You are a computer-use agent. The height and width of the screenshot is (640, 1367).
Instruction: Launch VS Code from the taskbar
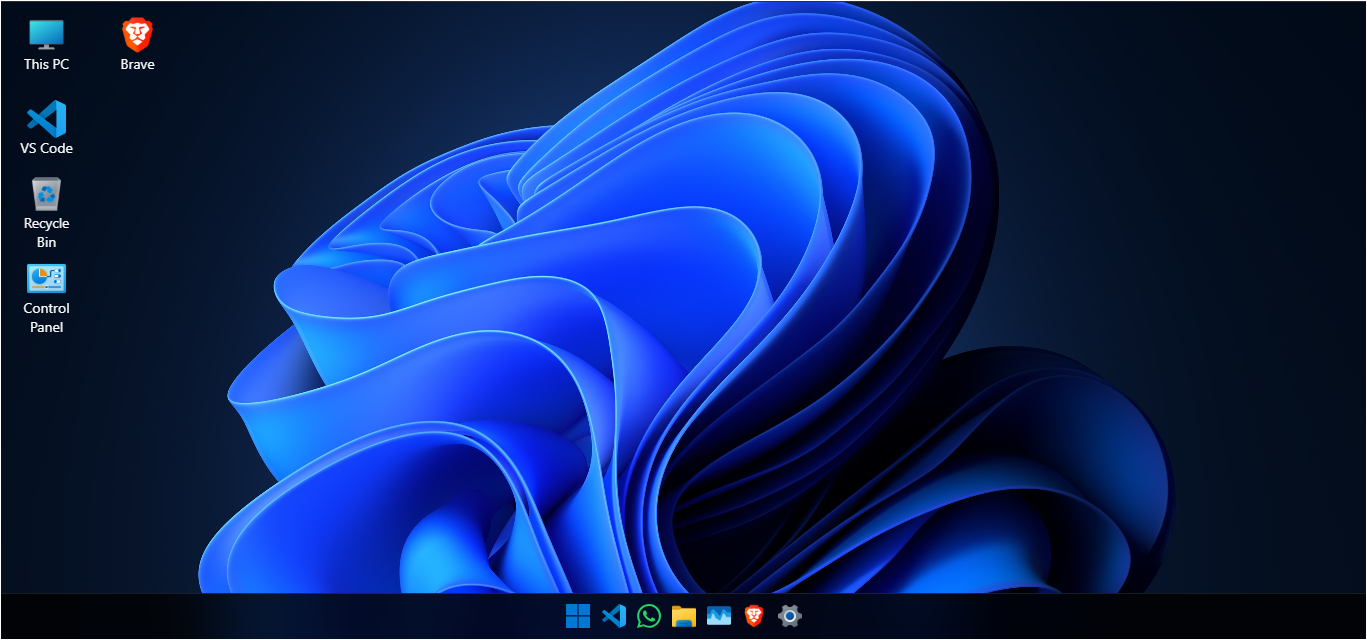click(x=613, y=617)
